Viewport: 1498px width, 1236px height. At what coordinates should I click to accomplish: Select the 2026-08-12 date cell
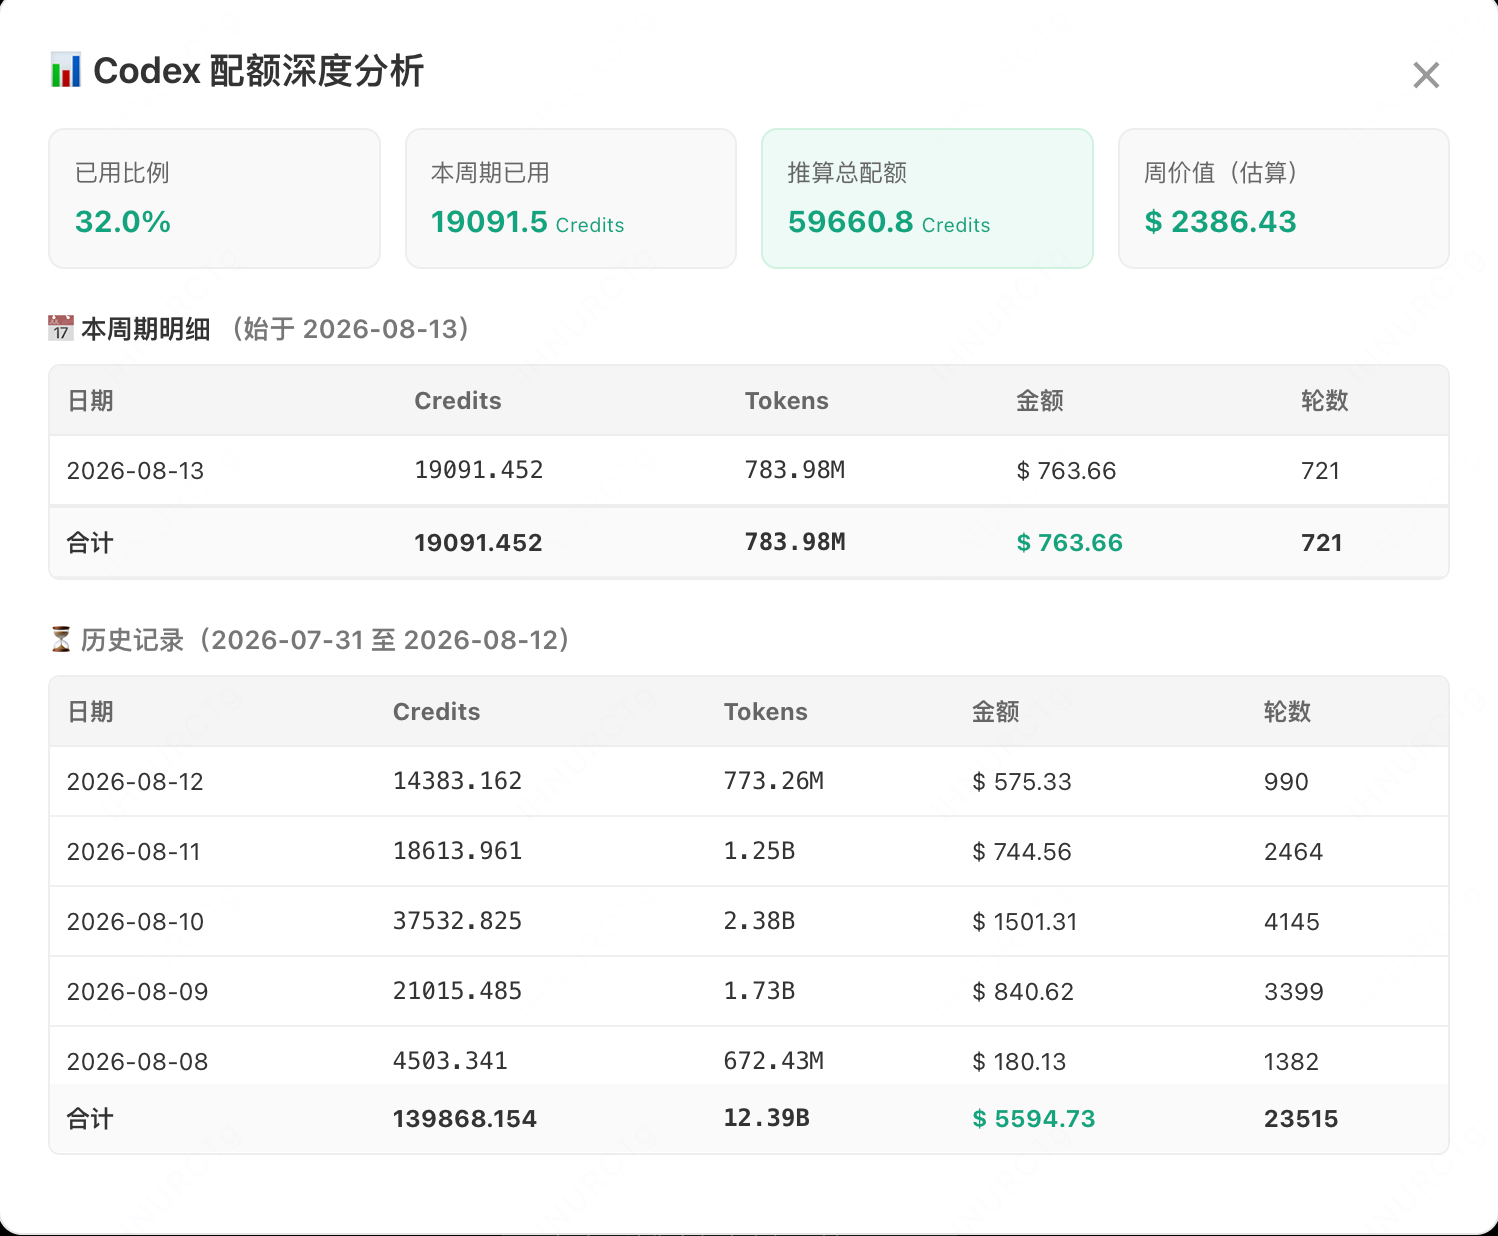click(x=135, y=782)
